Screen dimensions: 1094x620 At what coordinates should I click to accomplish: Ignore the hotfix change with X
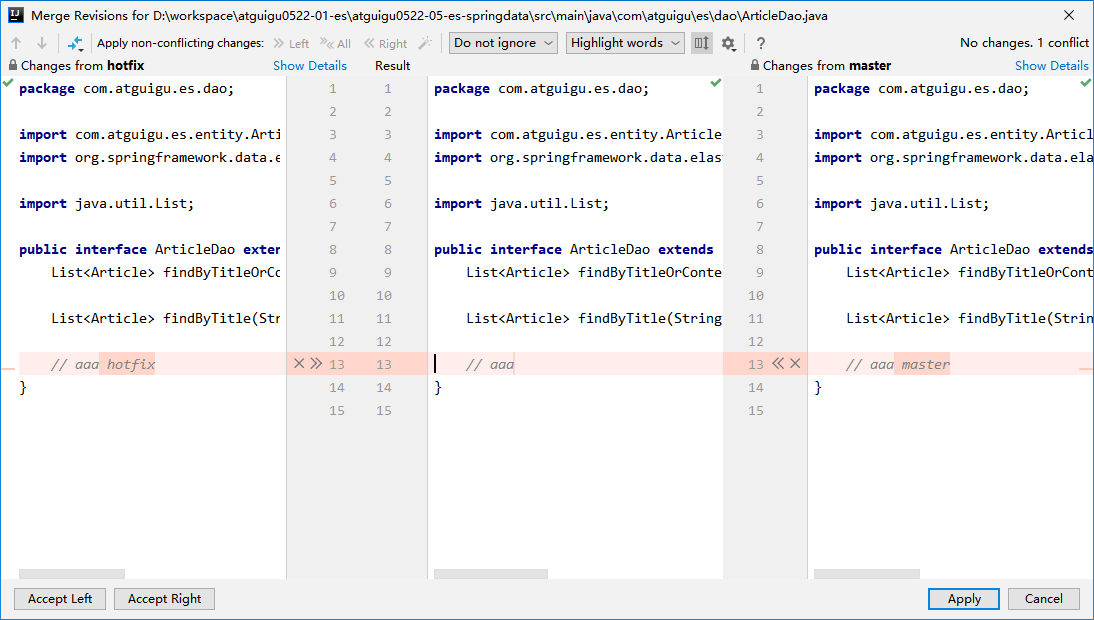click(x=298, y=364)
